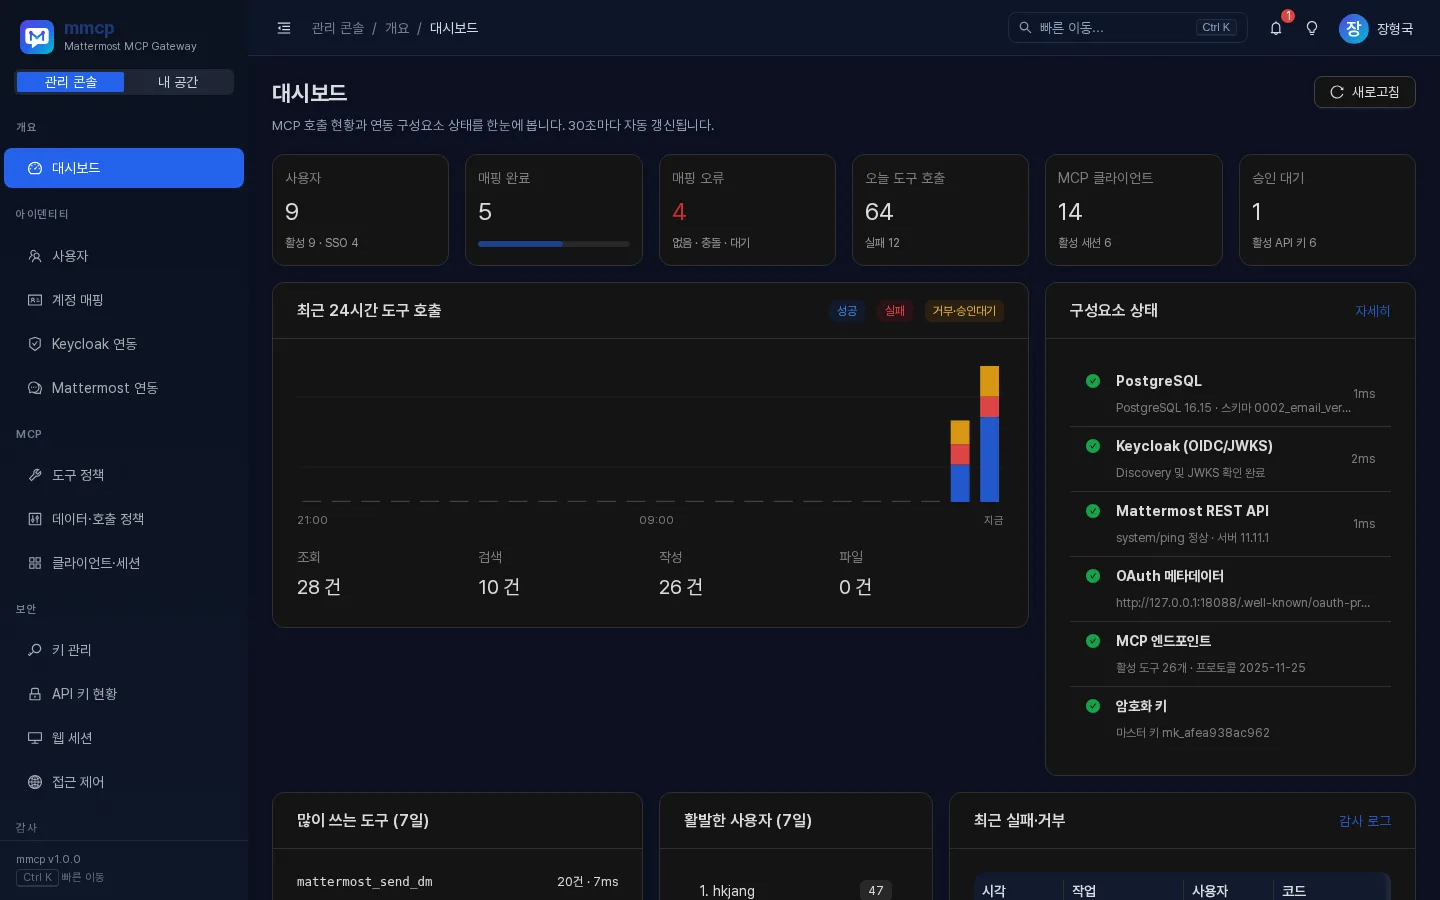Open the 사용자 stat card

point(360,210)
